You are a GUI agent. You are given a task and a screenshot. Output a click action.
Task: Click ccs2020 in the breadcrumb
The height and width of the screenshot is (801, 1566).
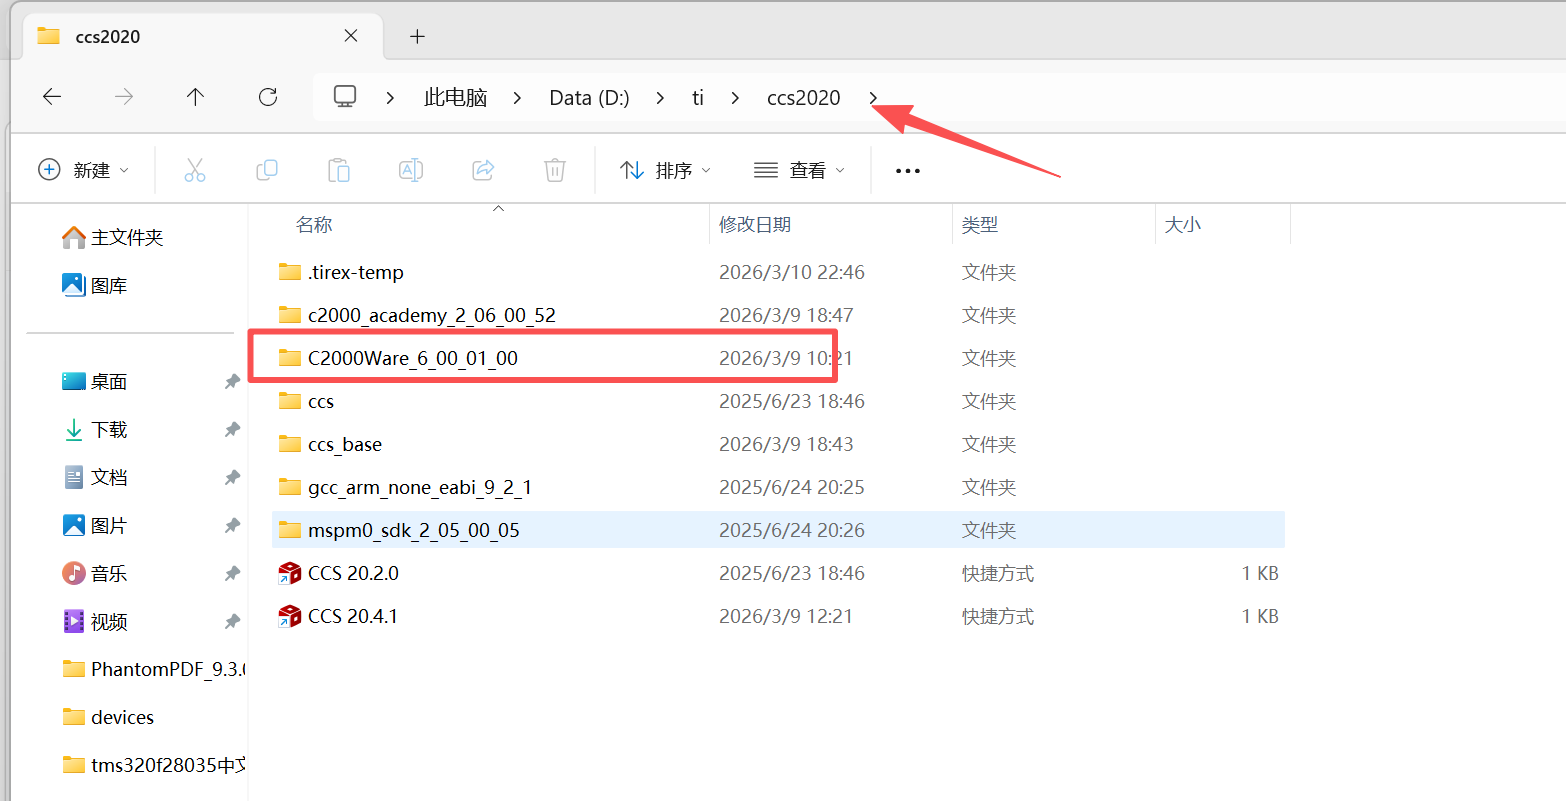(x=804, y=97)
